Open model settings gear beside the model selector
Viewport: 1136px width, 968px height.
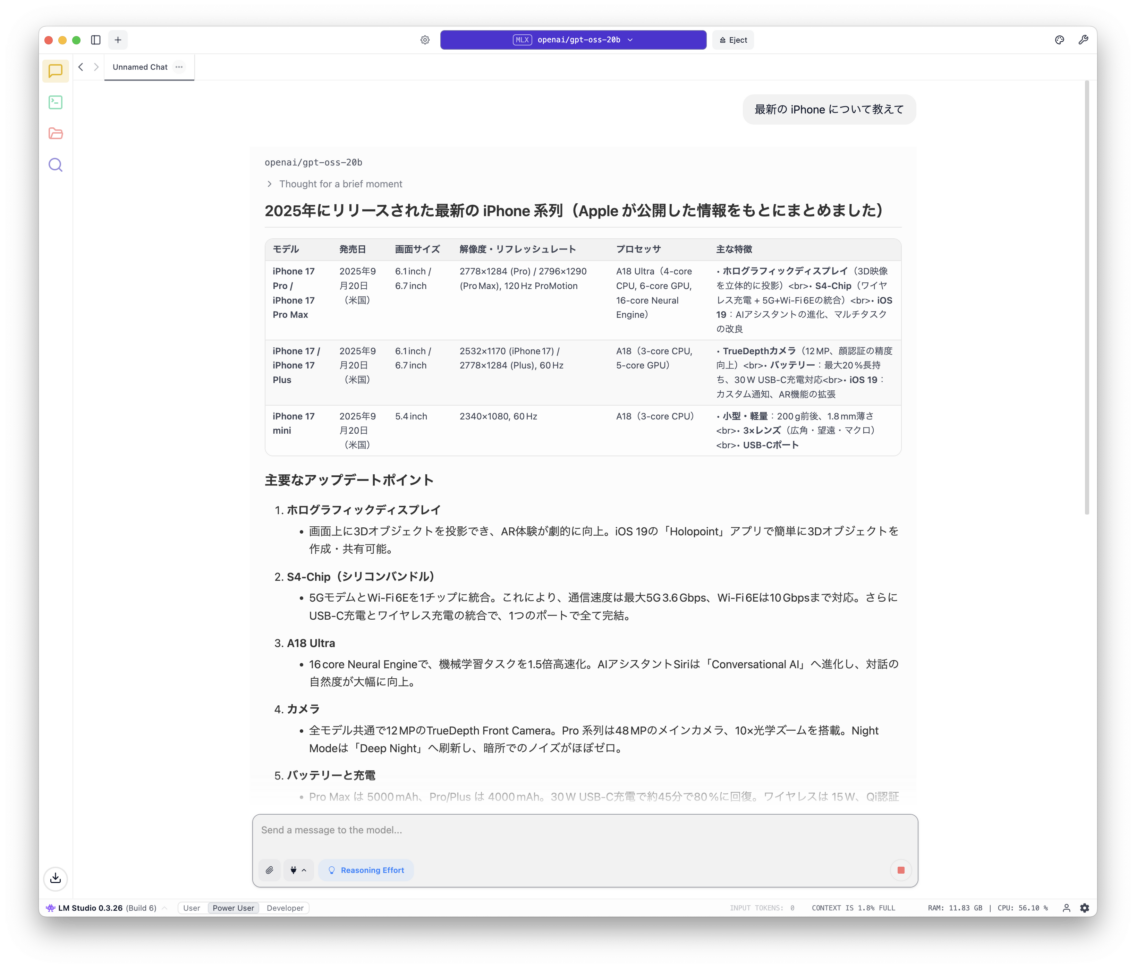[x=425, y=40]
